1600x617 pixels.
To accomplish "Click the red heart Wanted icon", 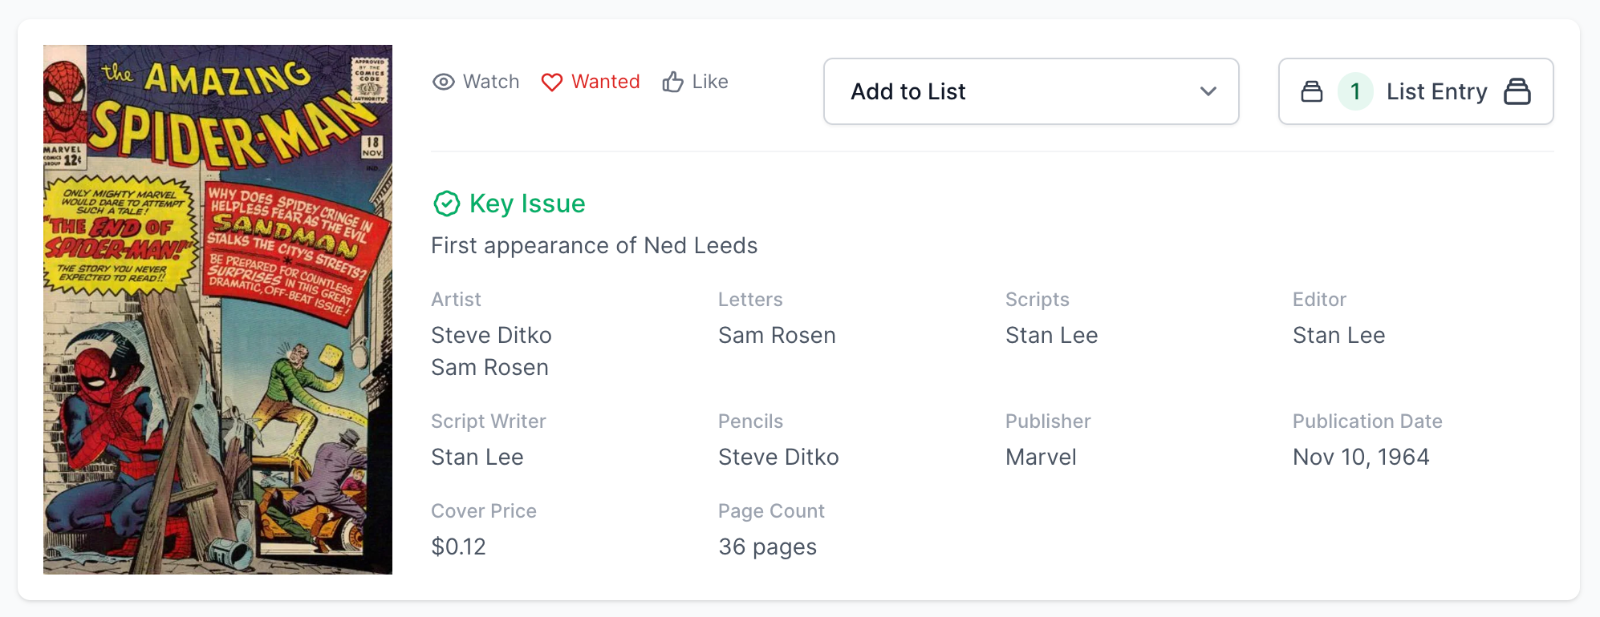I will point(552,82).
